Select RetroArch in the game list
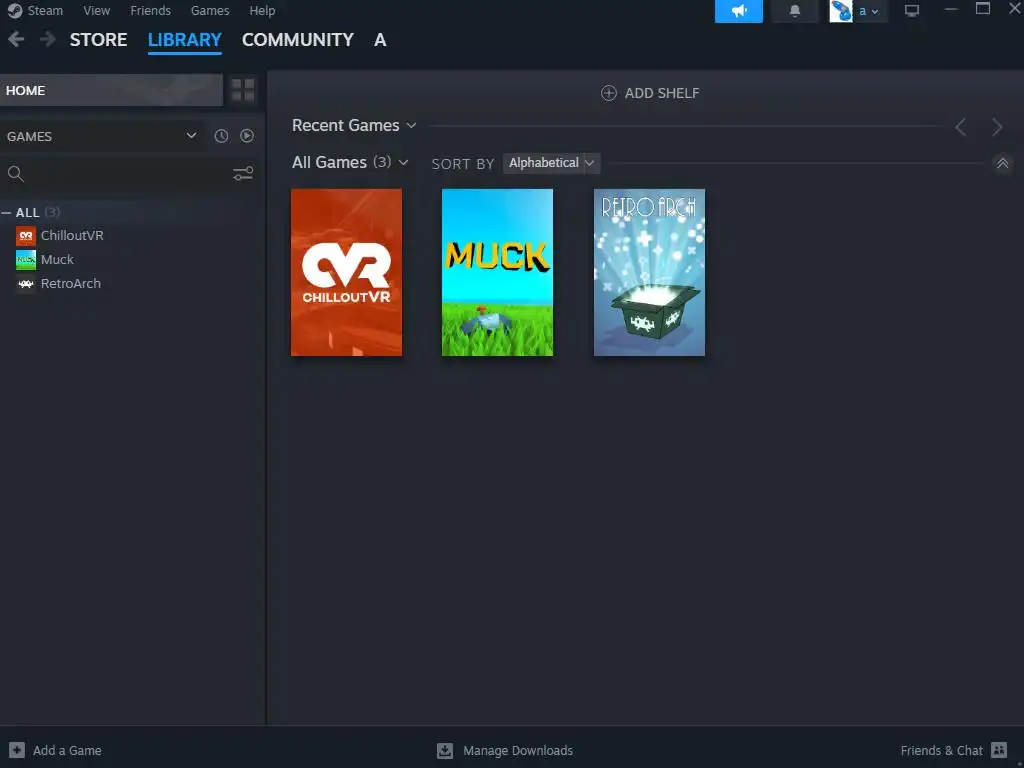This screenshot has height=768, width=1024. (x=71, y=284)
